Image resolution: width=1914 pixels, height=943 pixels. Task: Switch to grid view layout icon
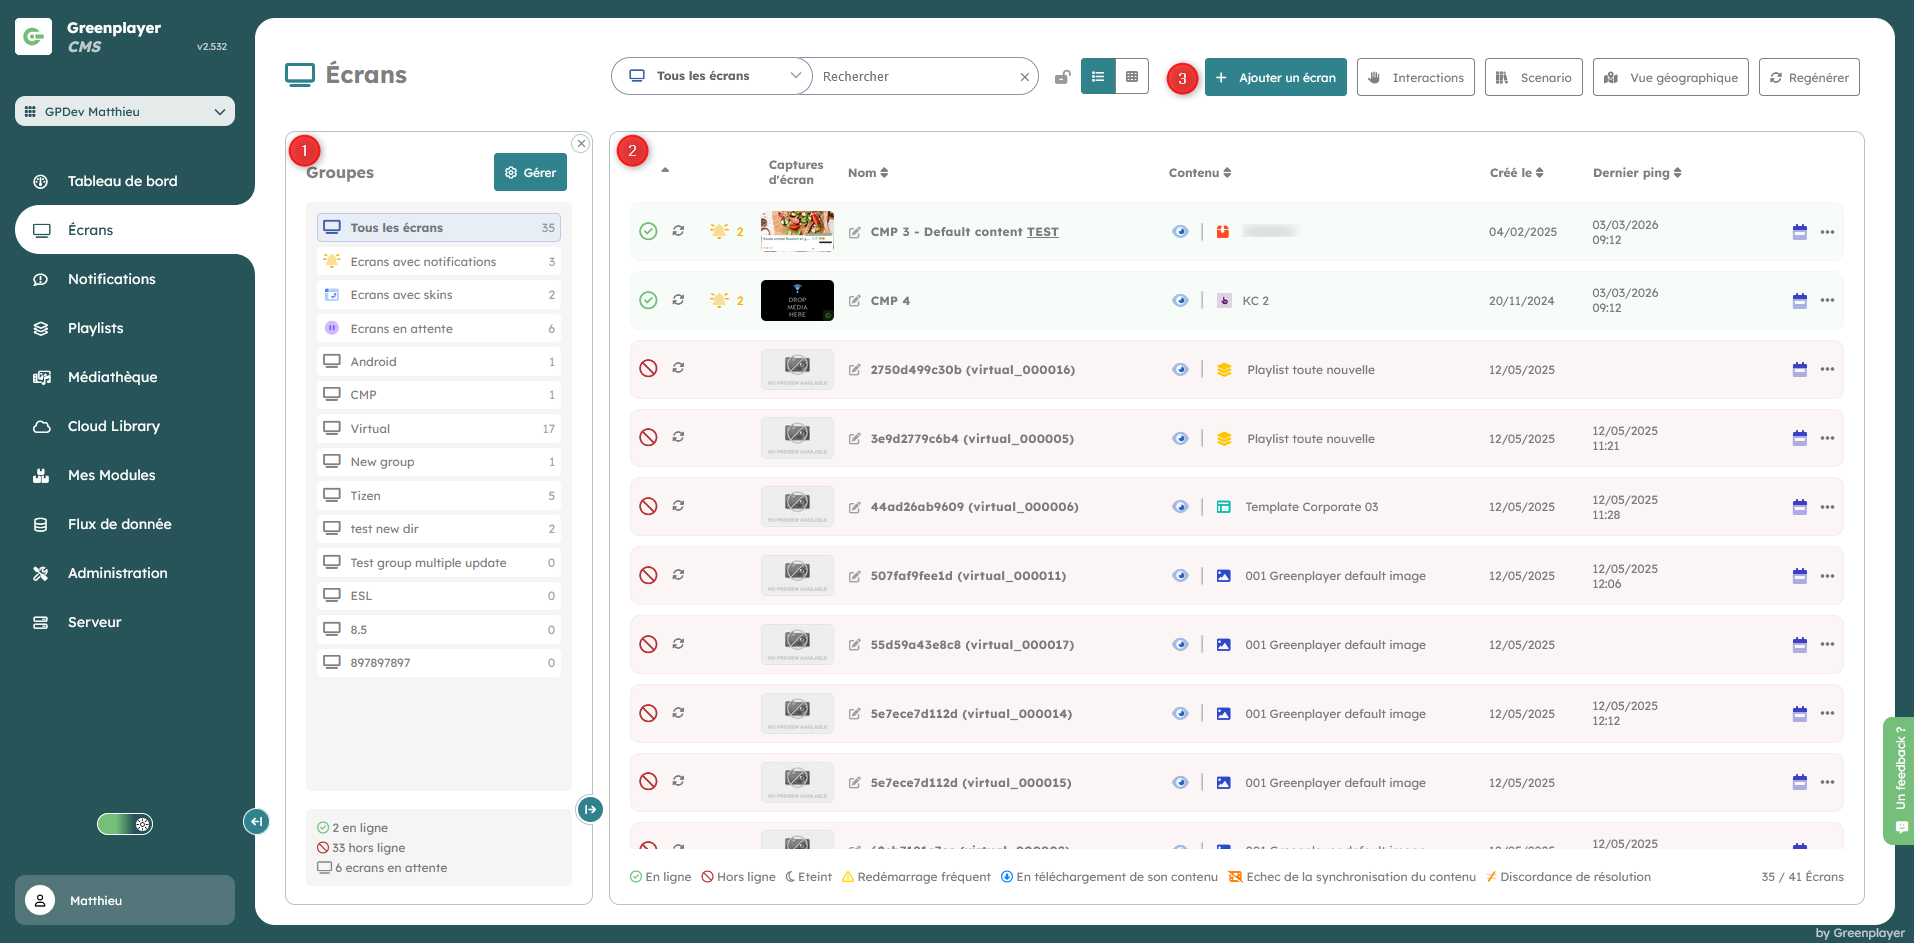pyautogui.click(x=1131, y=77)
